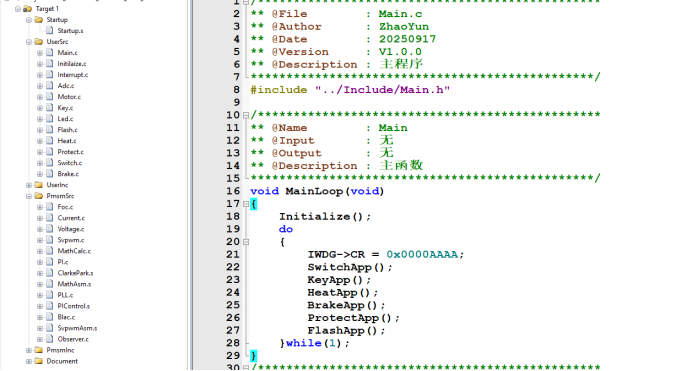
Task: Click the PmsmInc folder icon
Action: point(38,350)
